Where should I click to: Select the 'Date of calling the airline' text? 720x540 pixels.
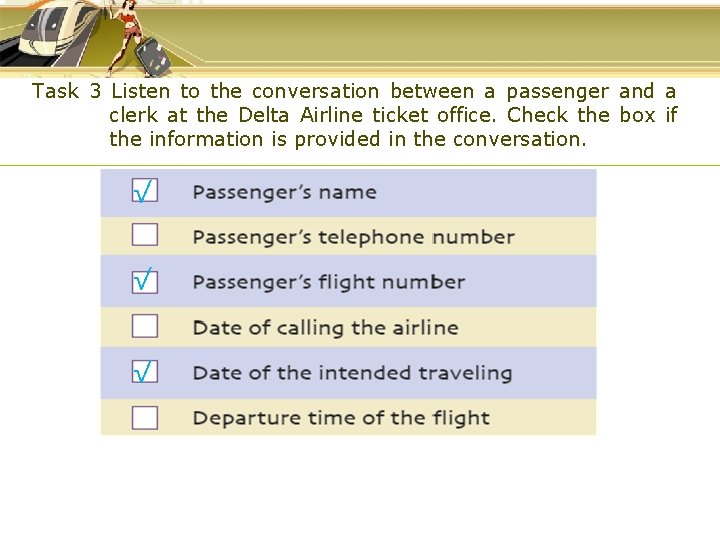click(x=325, y=327)
